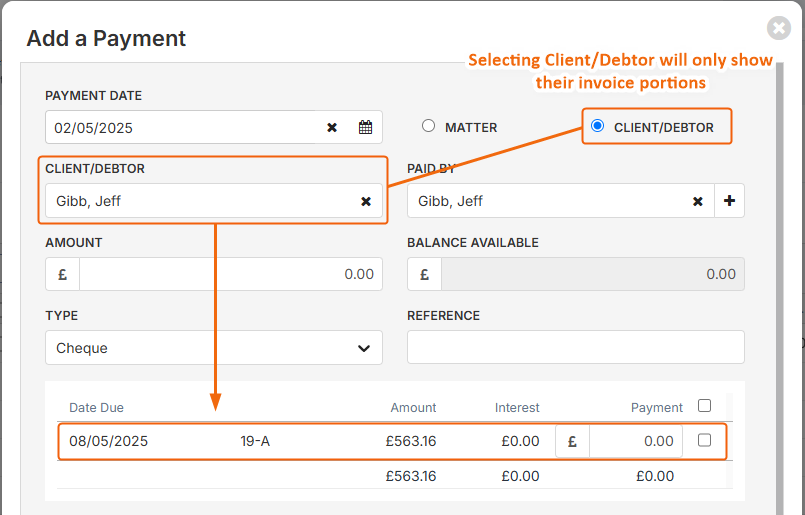Viewport: 805px width, 515px height.
Task: Clear the payment date with the X icon
Action: 332,127
